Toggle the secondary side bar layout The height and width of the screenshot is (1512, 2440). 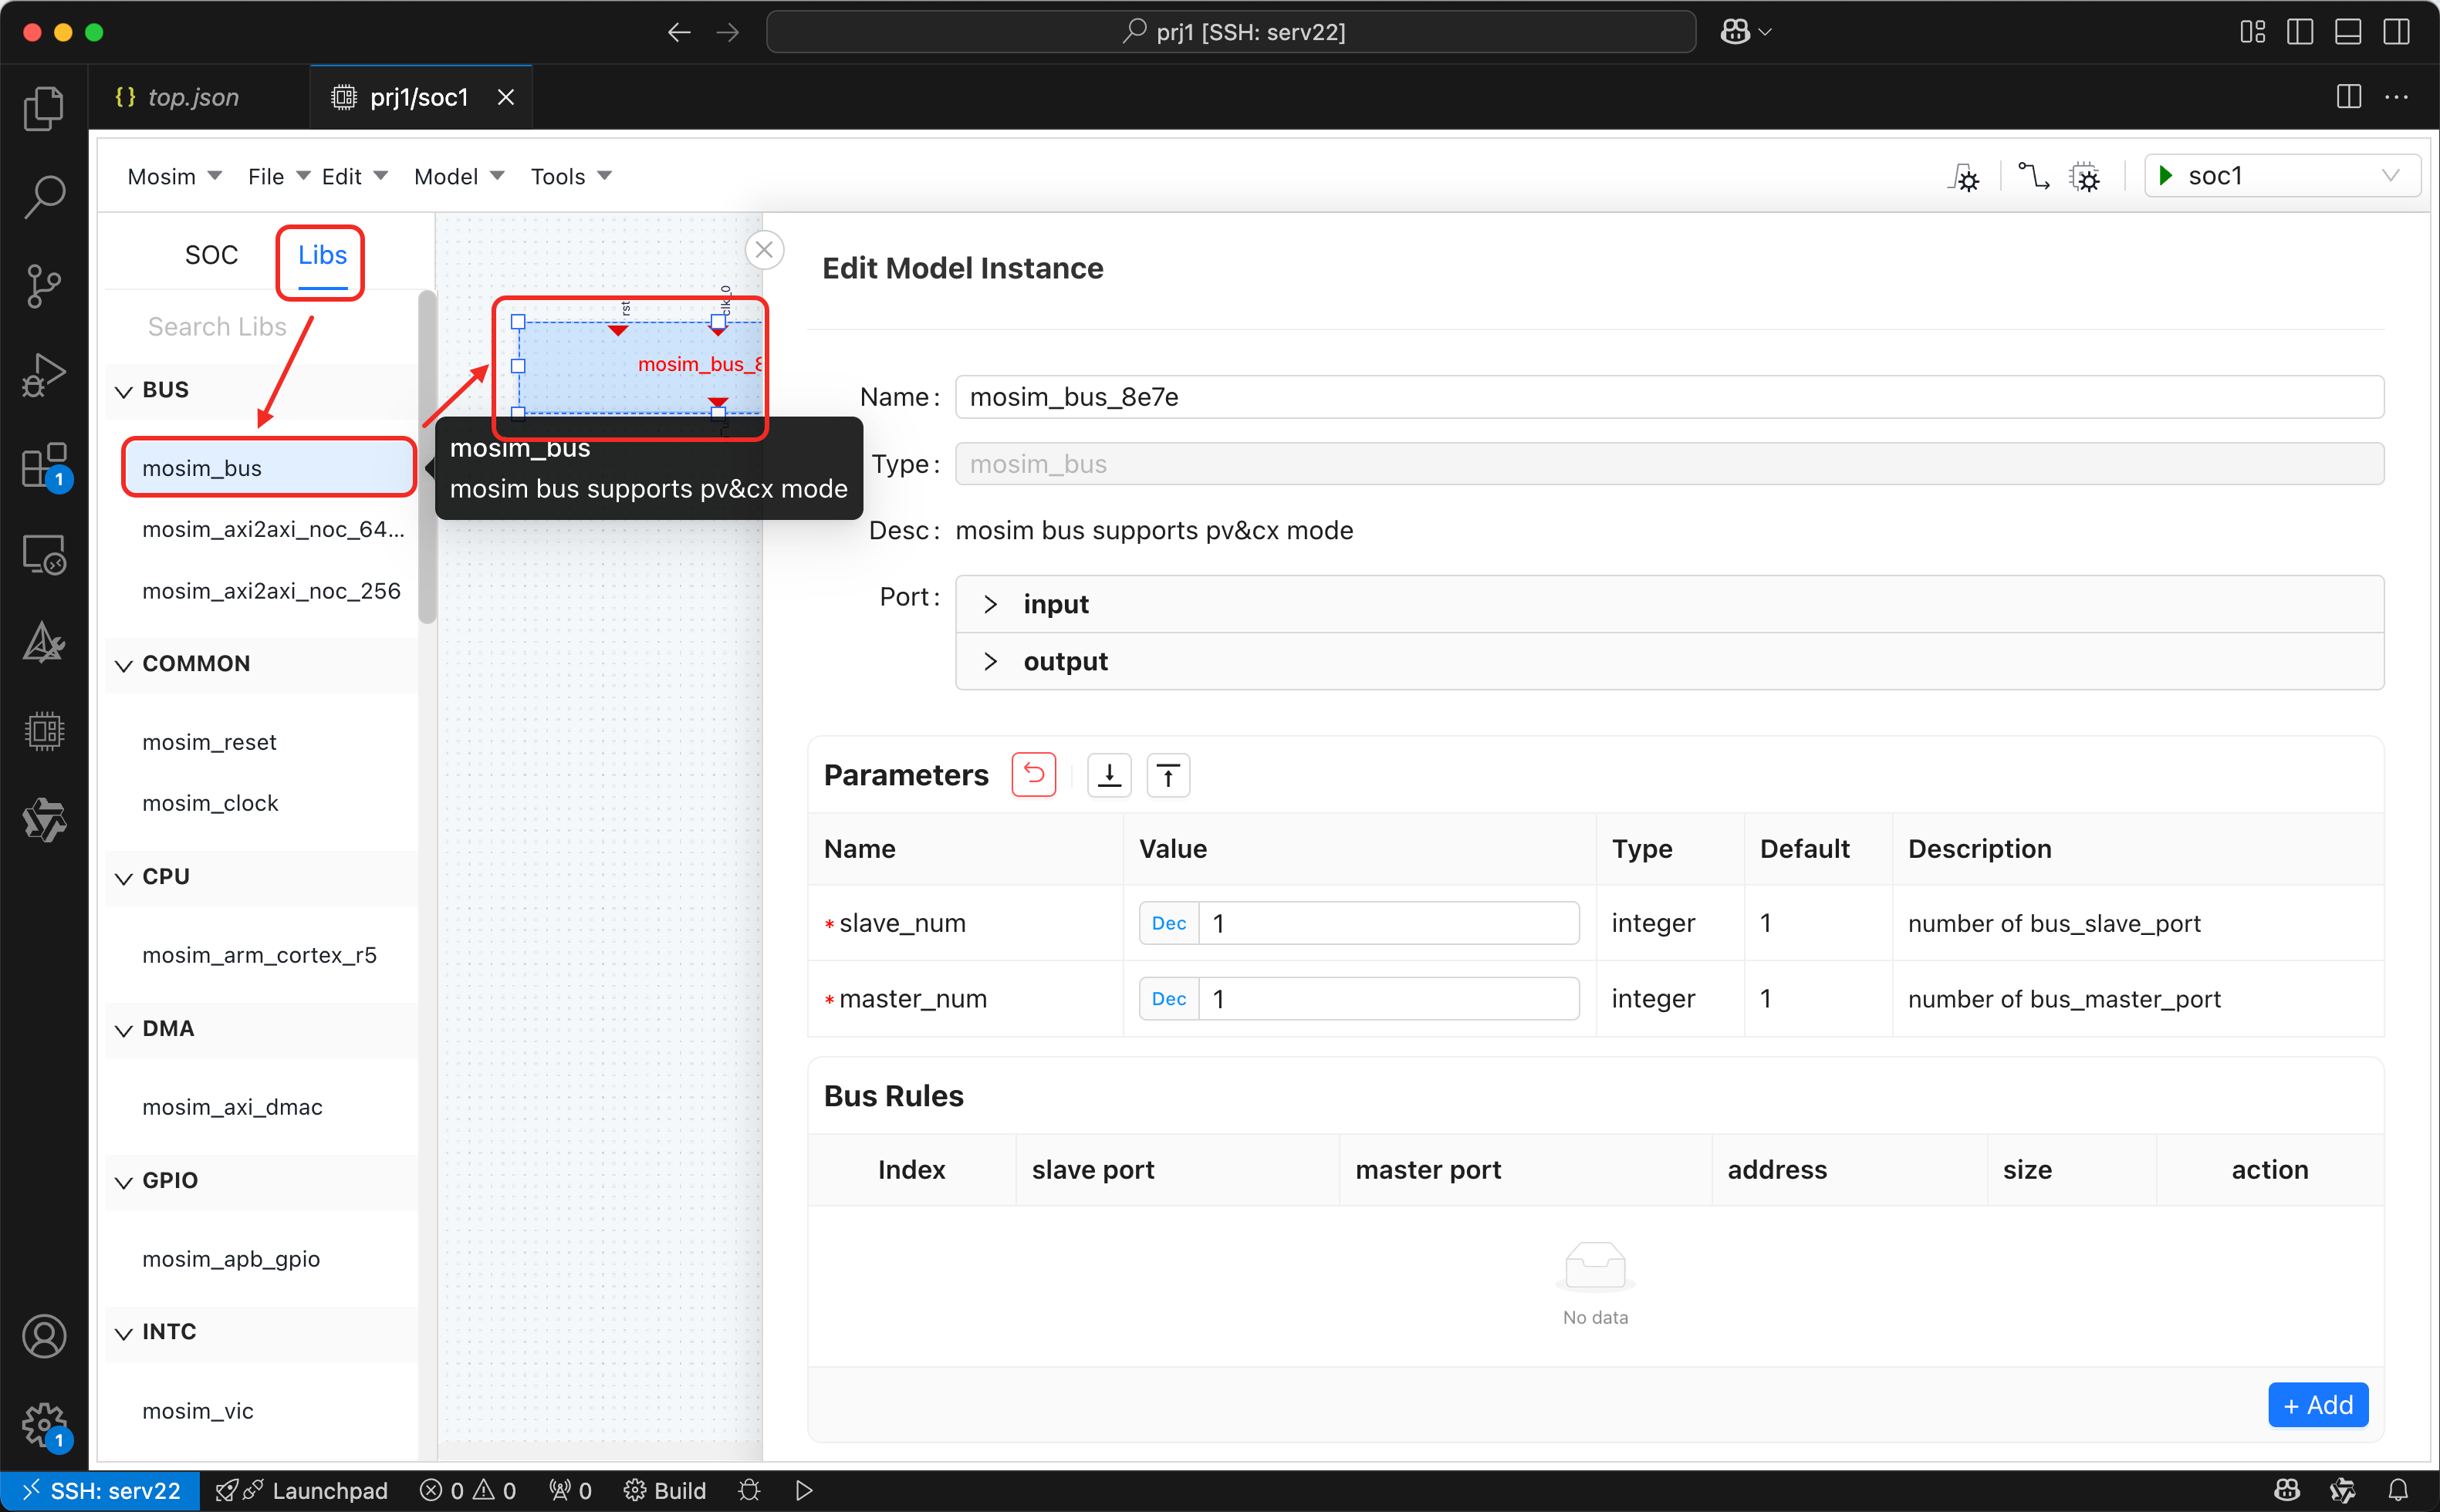pos(2396,32)
